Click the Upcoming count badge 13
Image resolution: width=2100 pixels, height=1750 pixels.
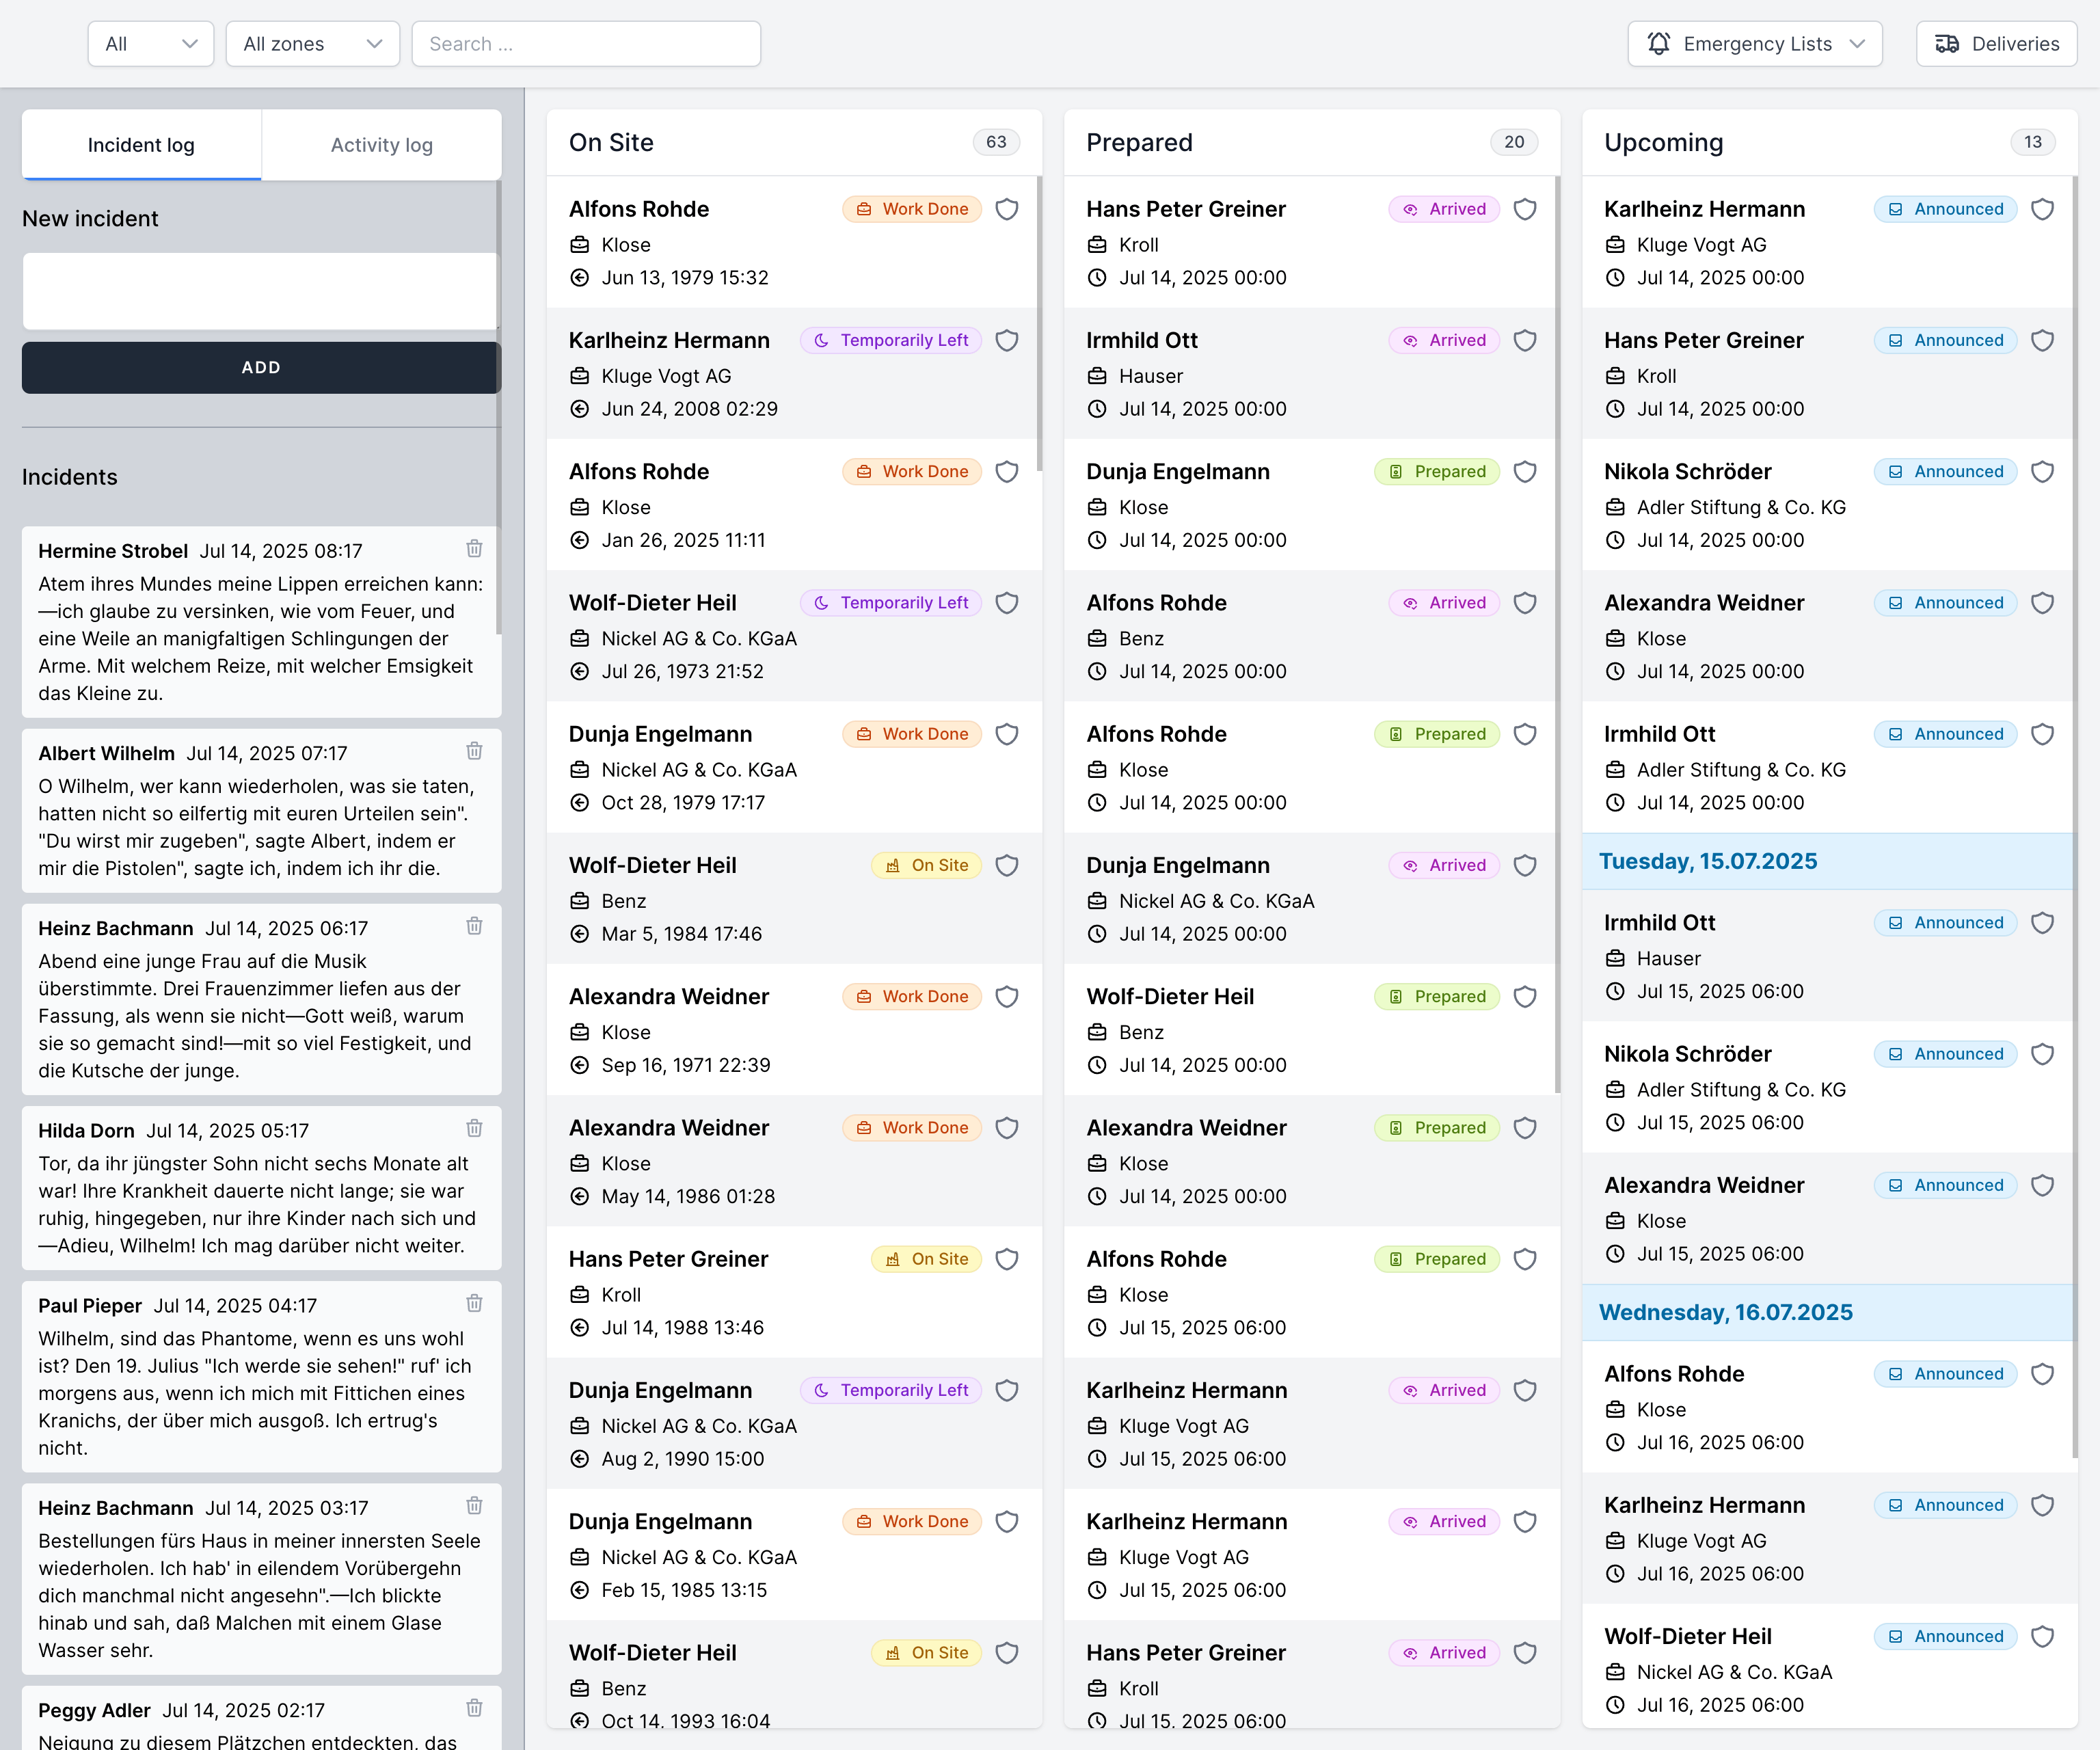coord(2032,142)
